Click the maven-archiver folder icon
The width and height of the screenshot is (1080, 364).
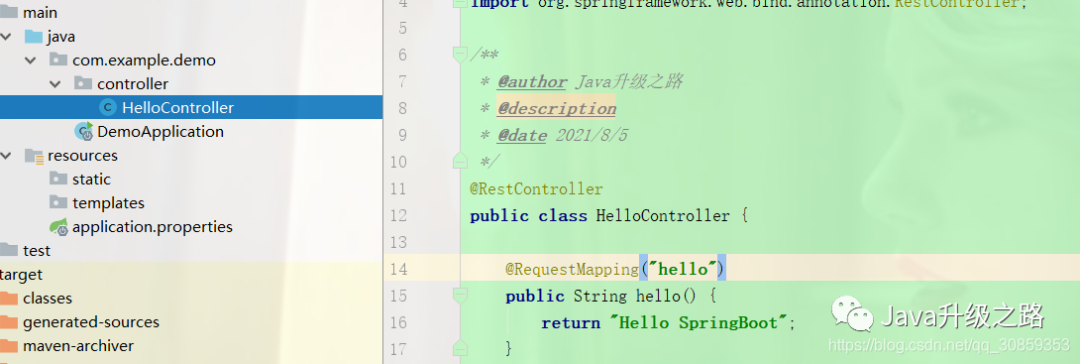coord(8,345)
